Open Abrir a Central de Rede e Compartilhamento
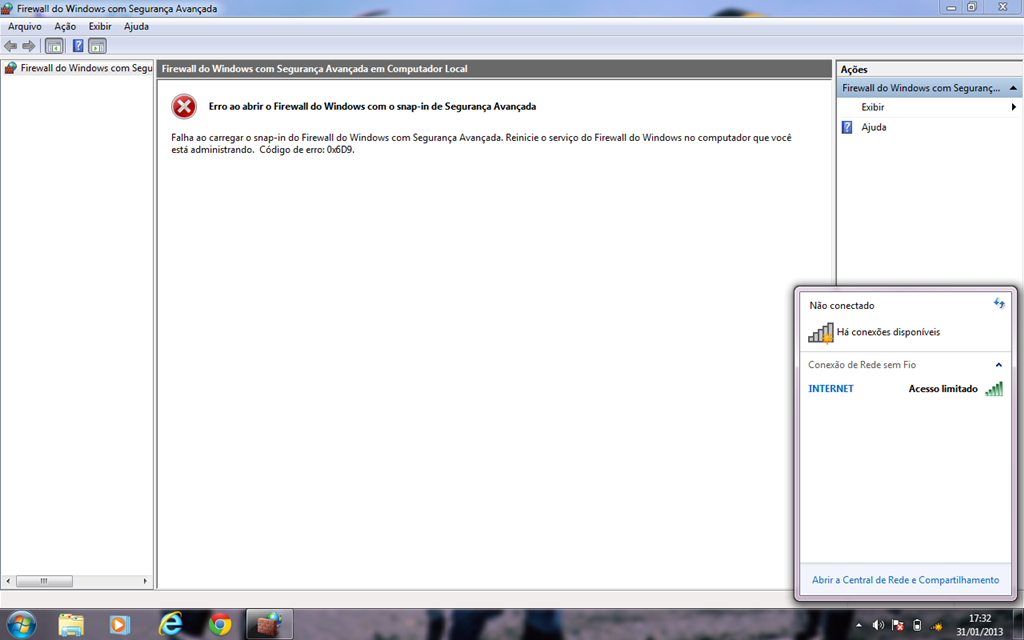This screenshot has width=1024, height=640. (905, 580)
